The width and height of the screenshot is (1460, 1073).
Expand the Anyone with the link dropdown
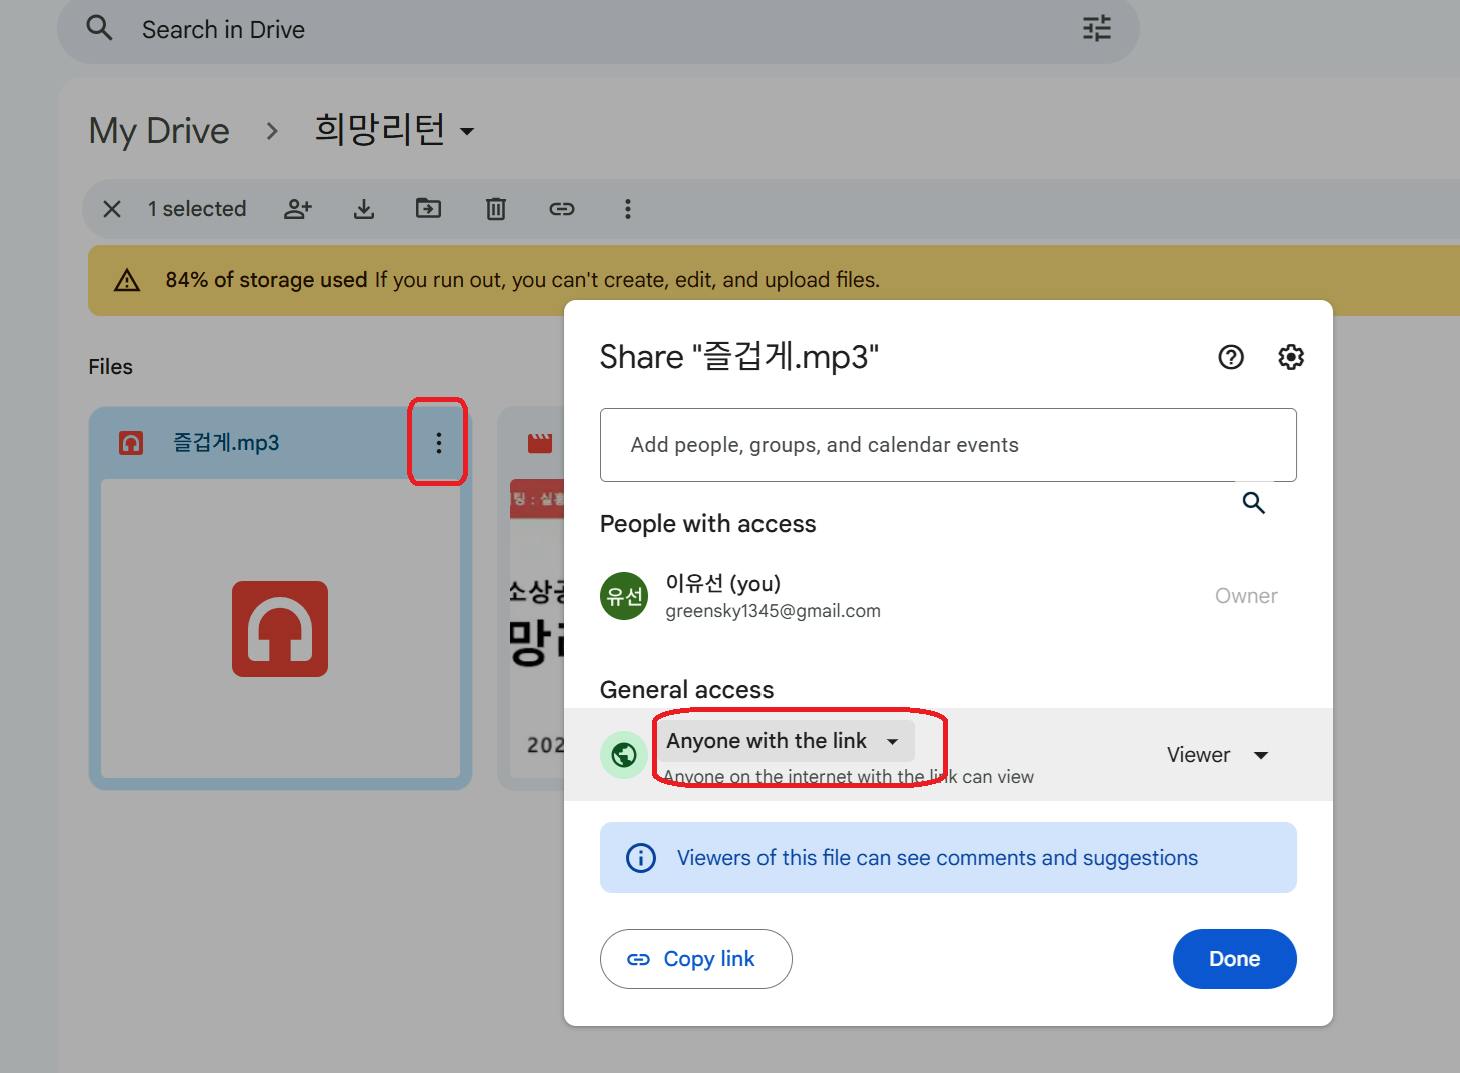click(x=785, y=741)
